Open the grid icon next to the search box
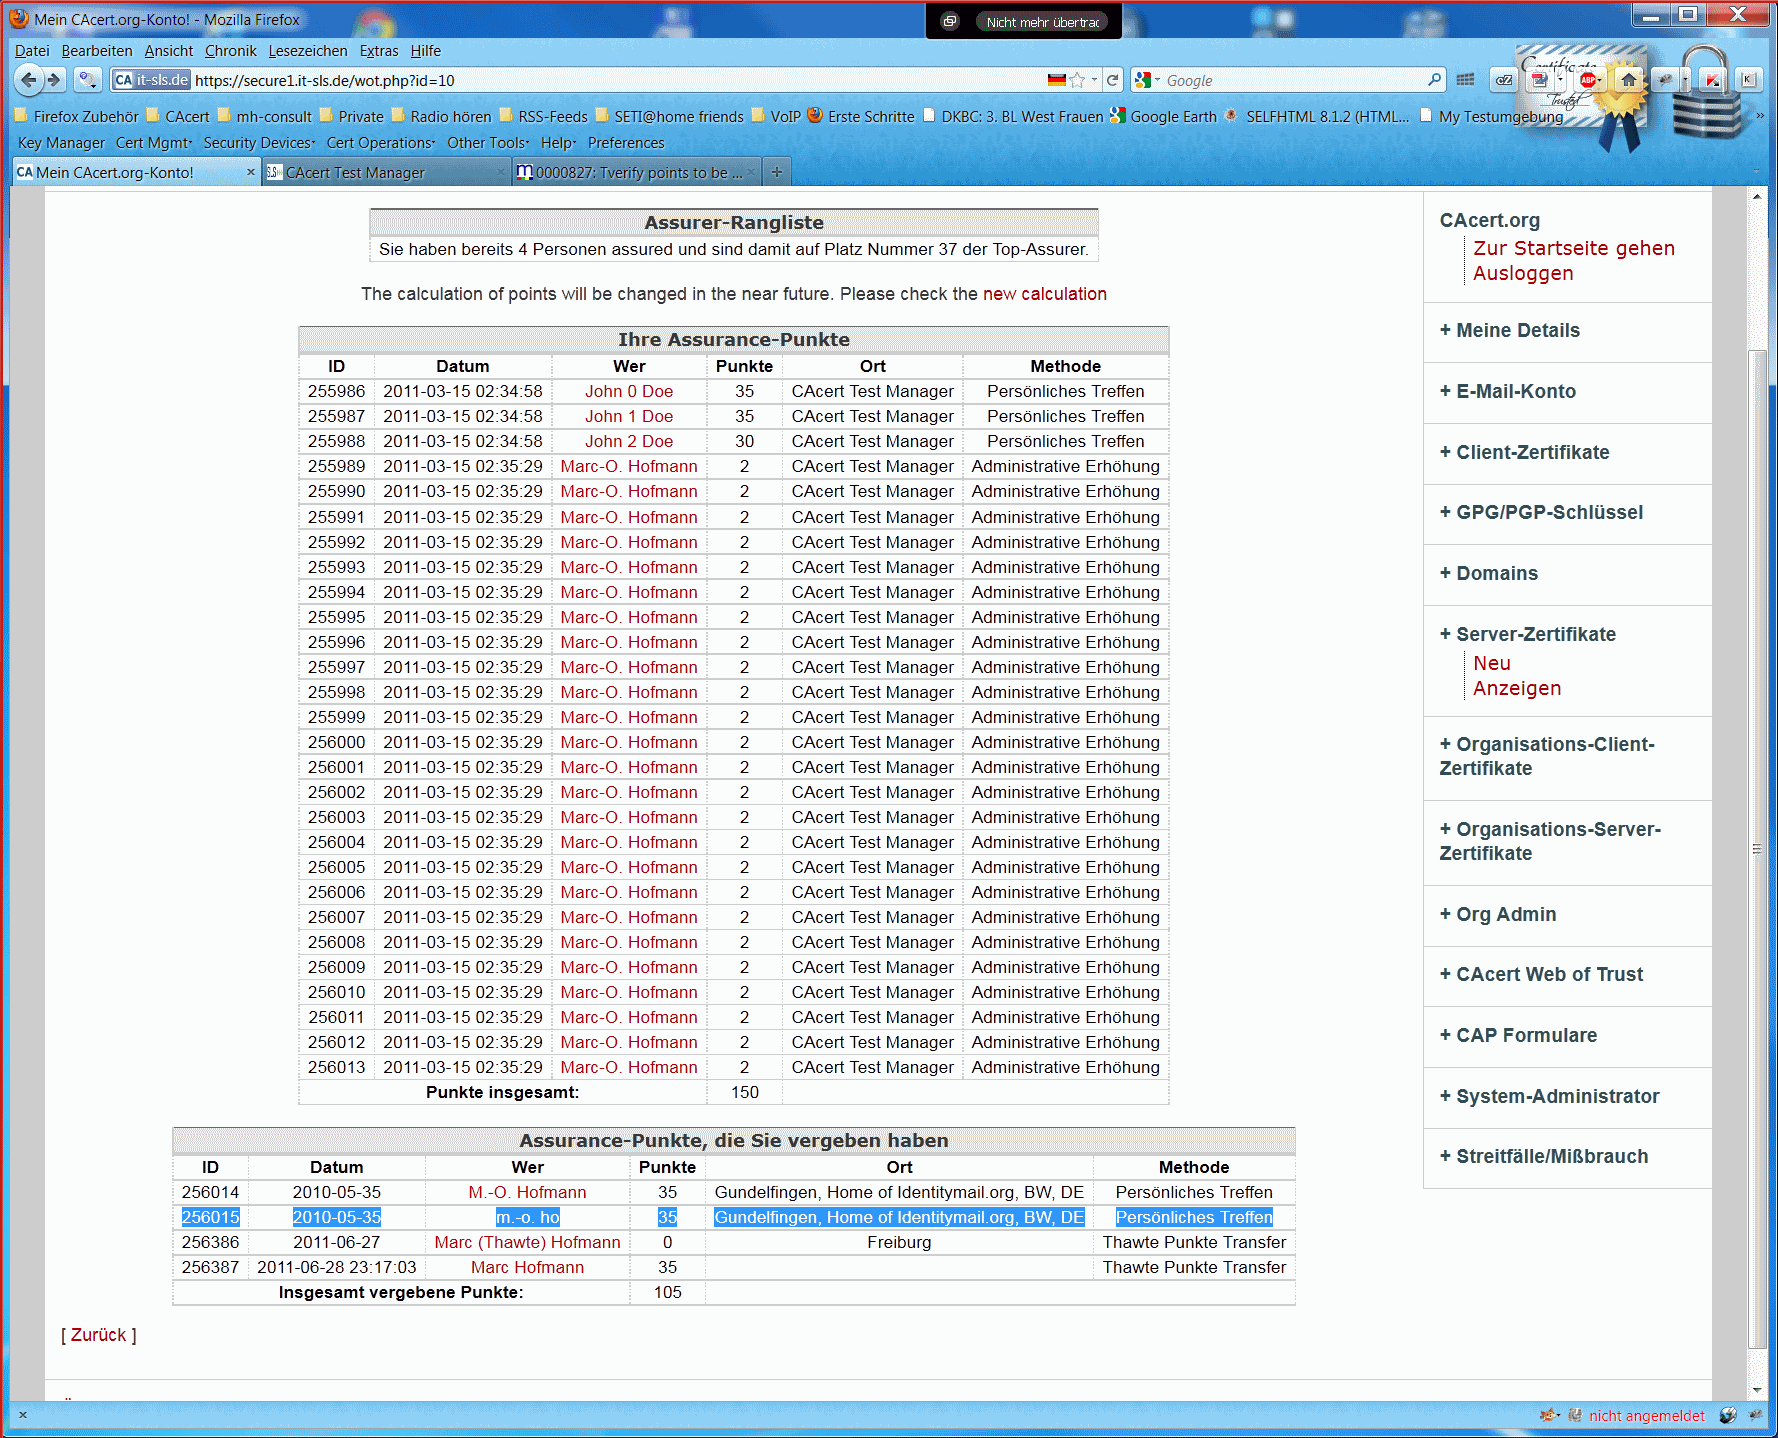Viewport: 1778px width, 1438px height. point(1465,80)
